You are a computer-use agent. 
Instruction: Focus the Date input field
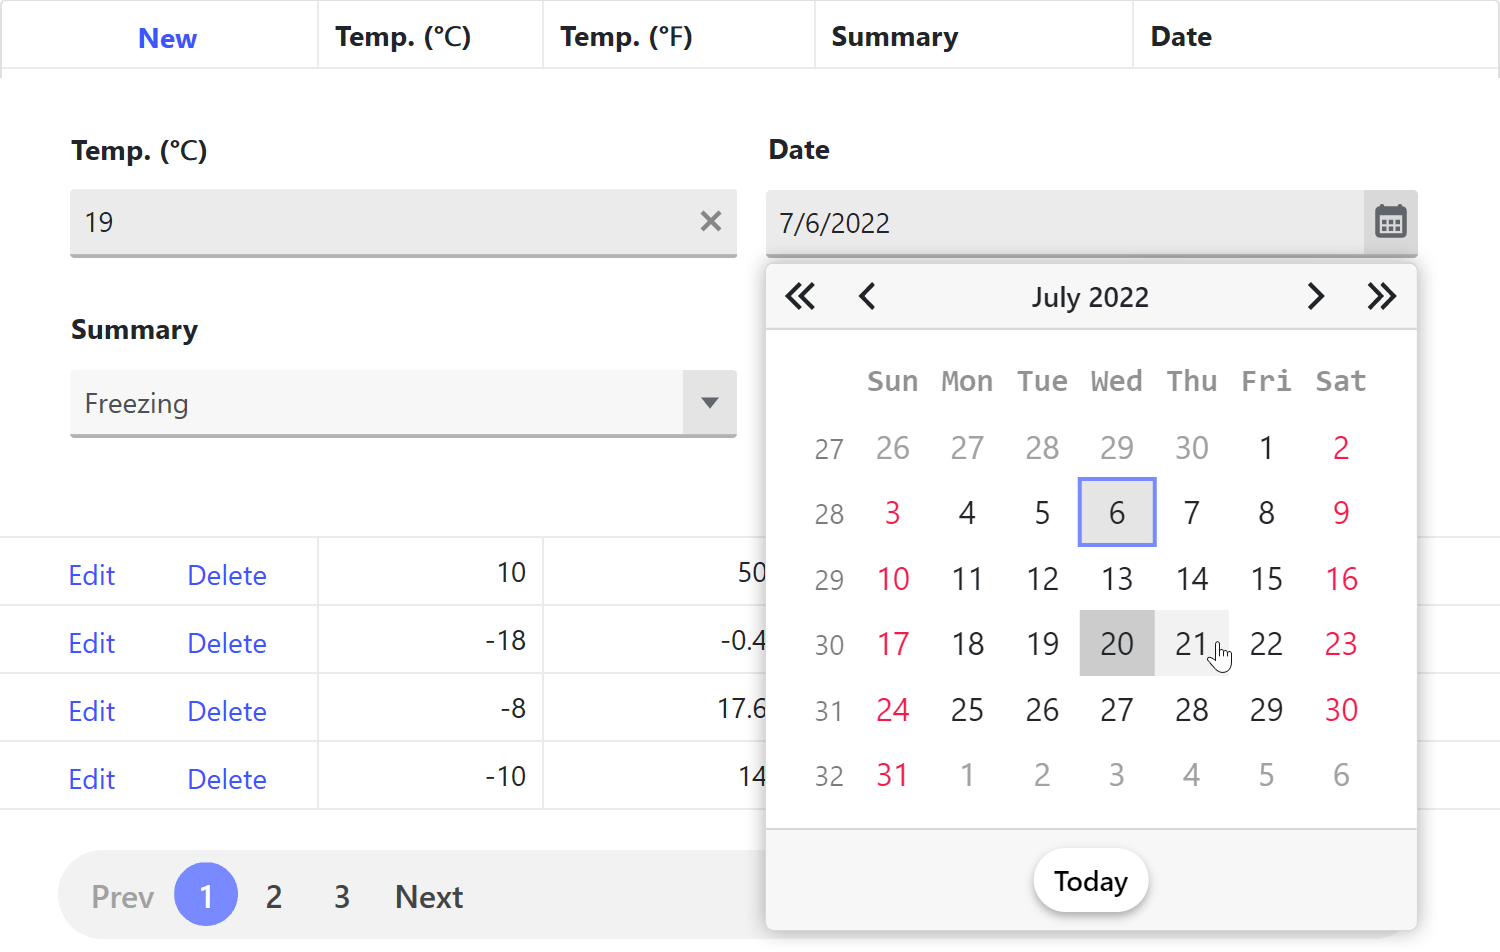coord(1065,223)
